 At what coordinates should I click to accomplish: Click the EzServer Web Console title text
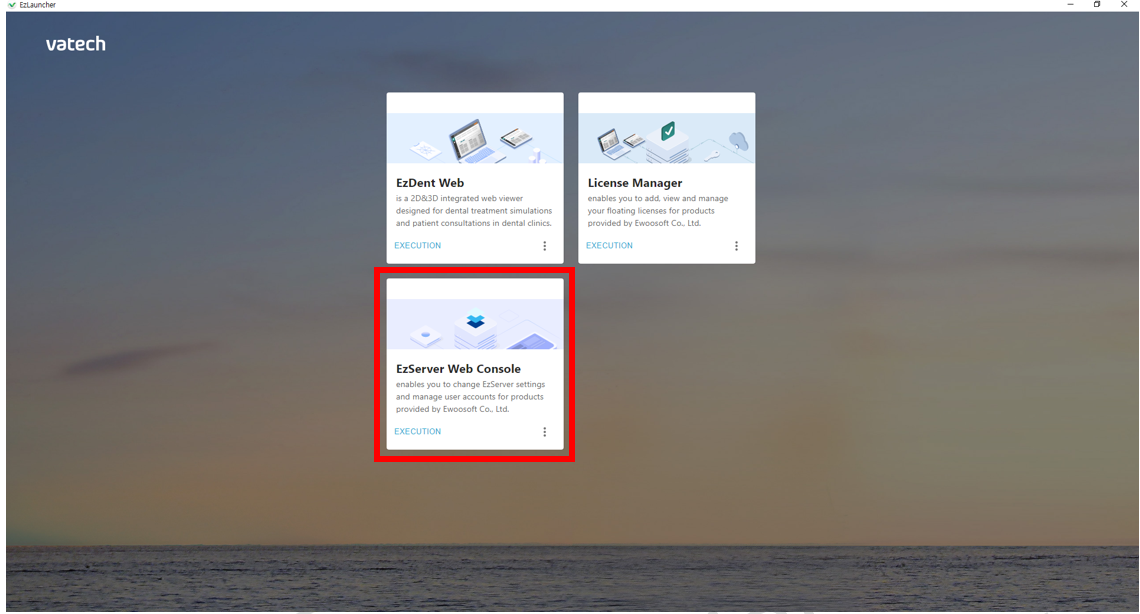[x=458, y=369]
